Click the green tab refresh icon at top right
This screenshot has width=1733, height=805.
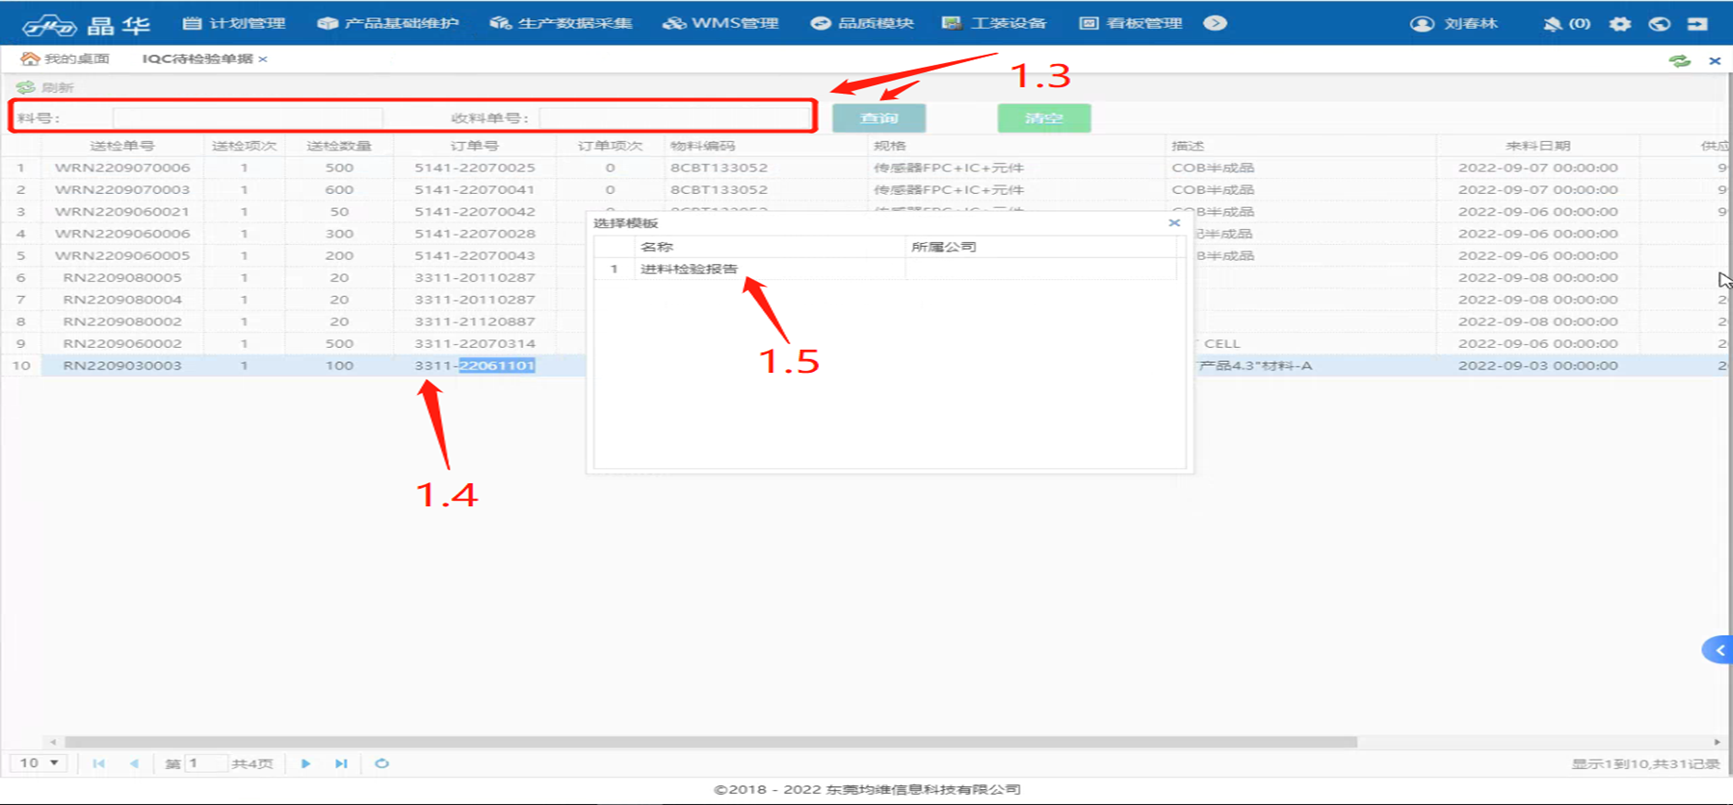[1679, 61]
